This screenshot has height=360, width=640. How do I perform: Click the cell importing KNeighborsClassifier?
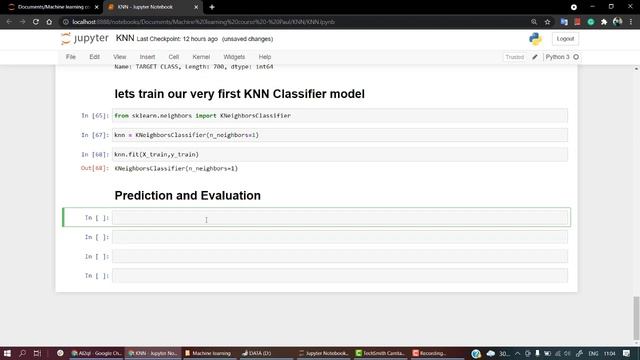pos(340,116)
